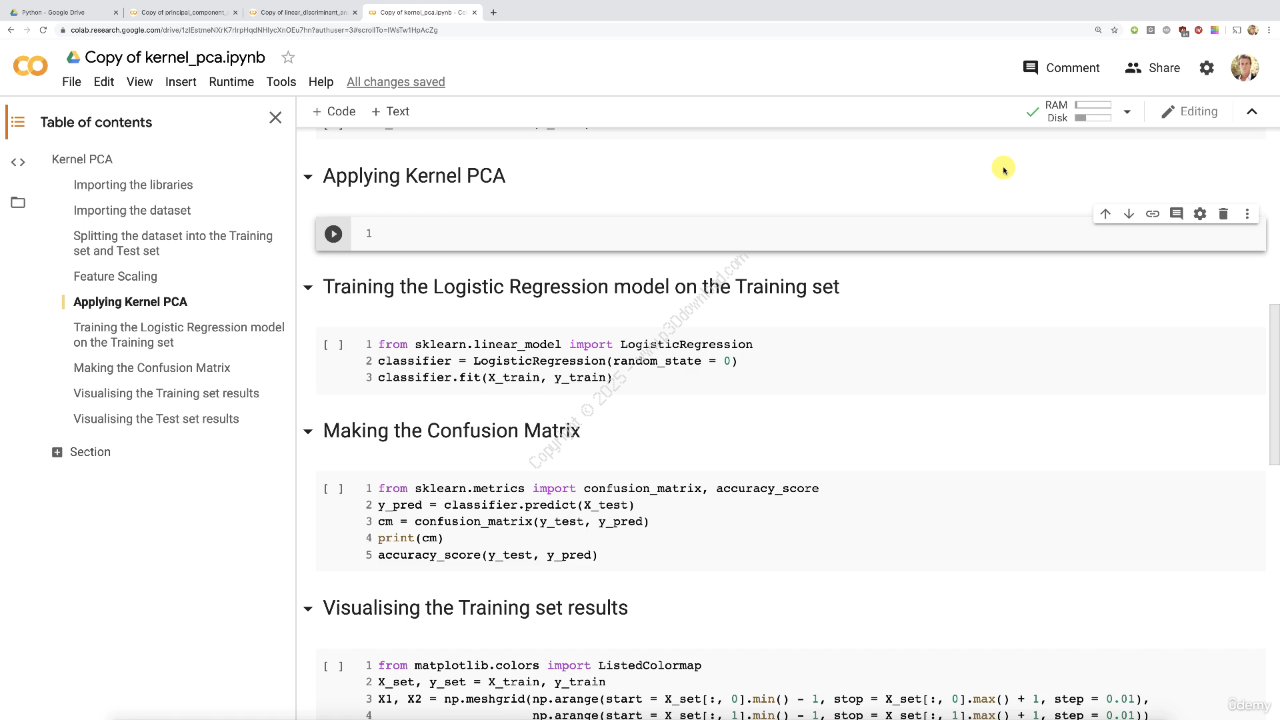Image resolution: width=1280 pixels, height=720 pixels.
Task: Click inside the empty code cell editor
Action: (800, 234)
